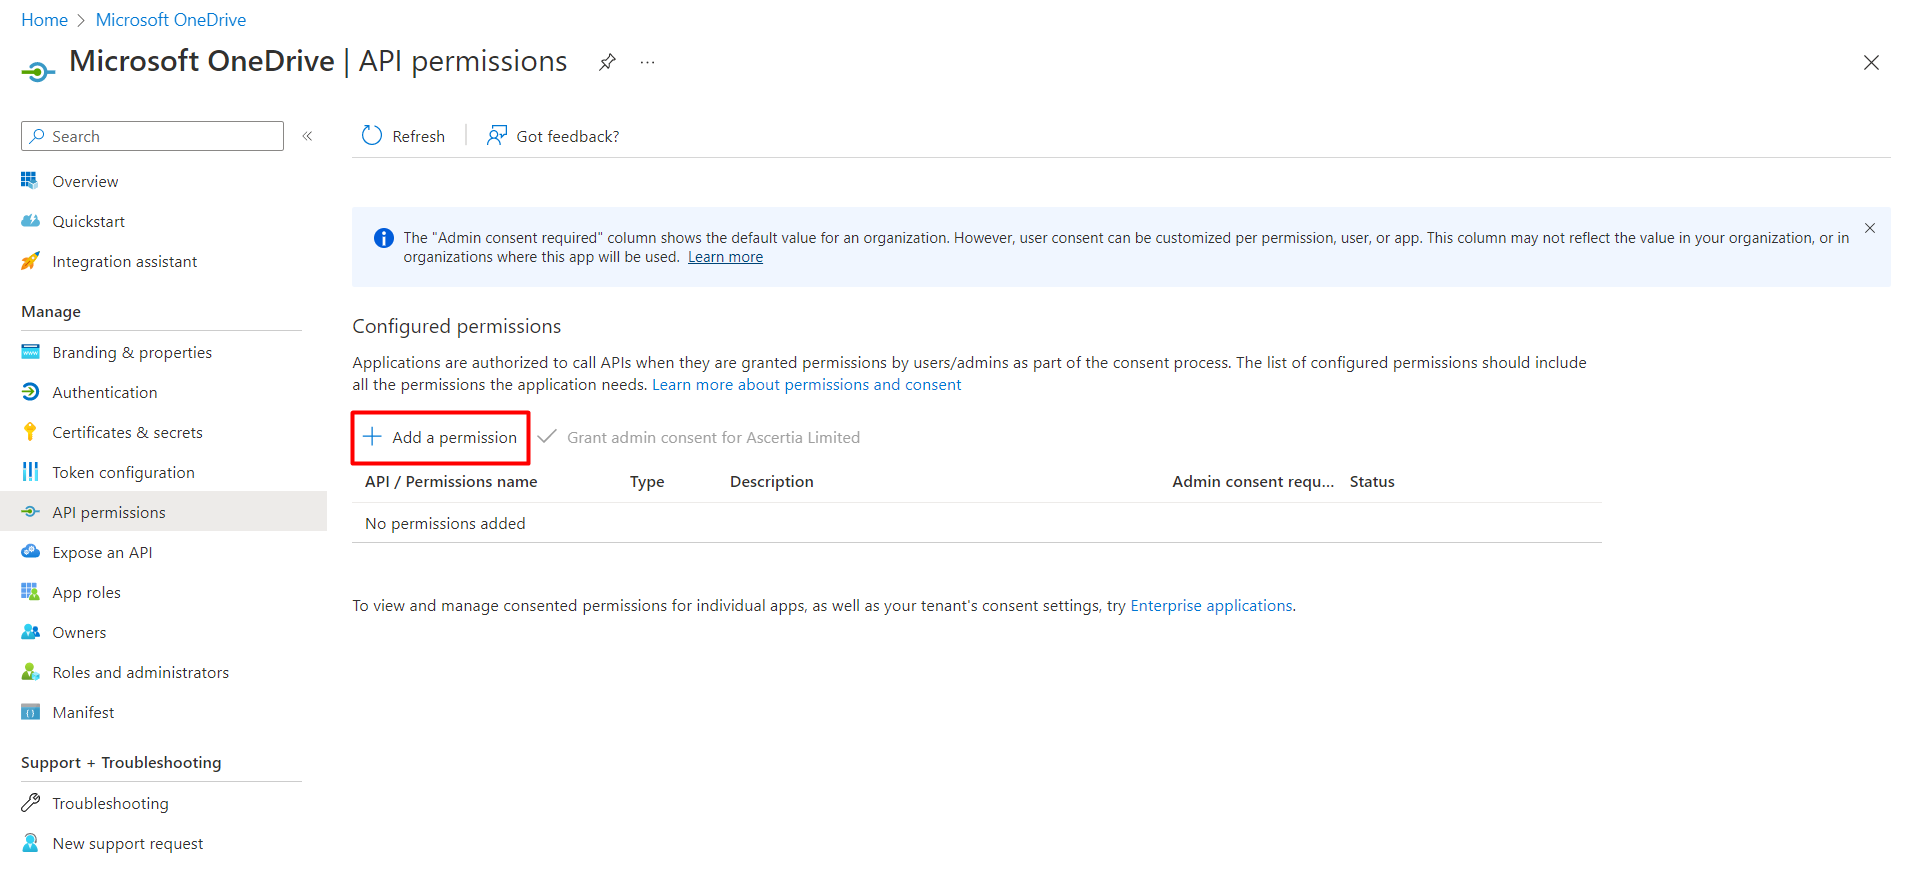
Task: Click the Manifest icon
Action: pos(30,712)
